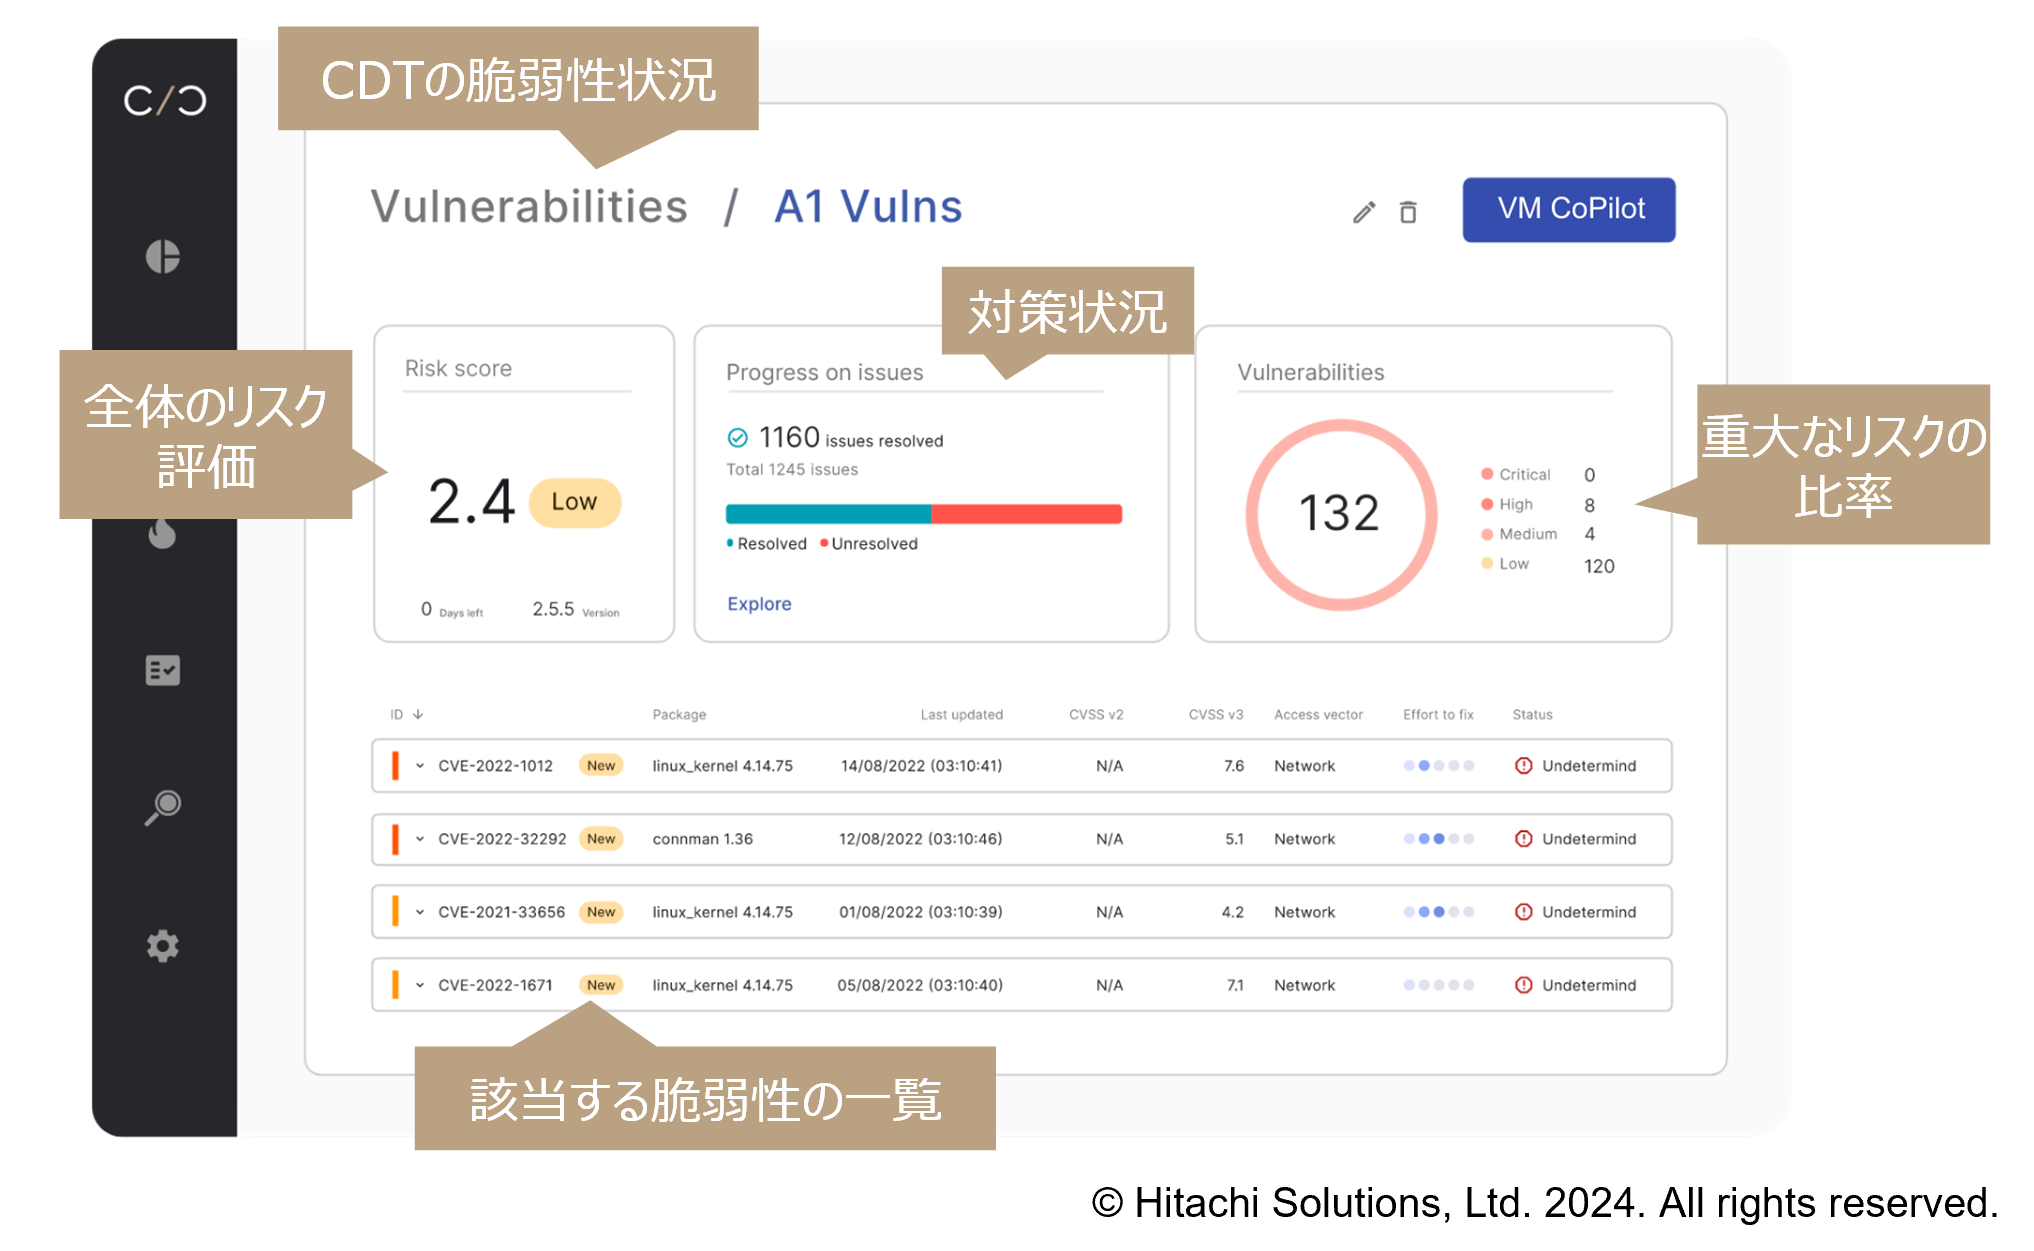The image size is (2034, 1251).
Task: Click the 2.4 risk score value
Action: tap(471, 502)
